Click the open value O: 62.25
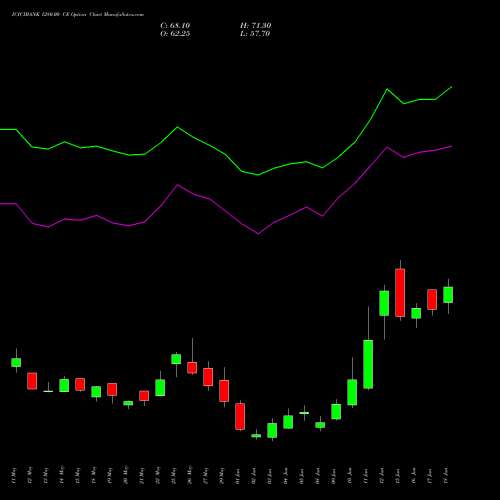500x500 pixels. 175,34
